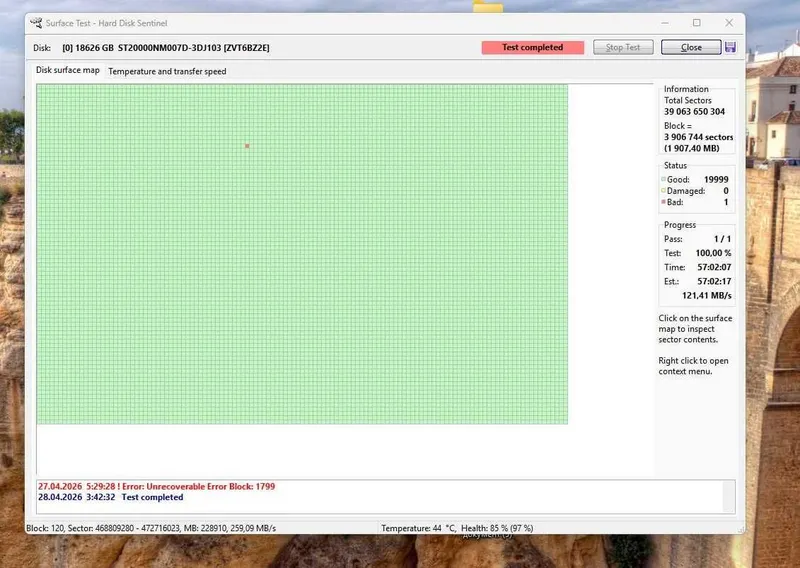The image size is (800, 568).
Task: Click the green Good status legend square
Action: 663,179
